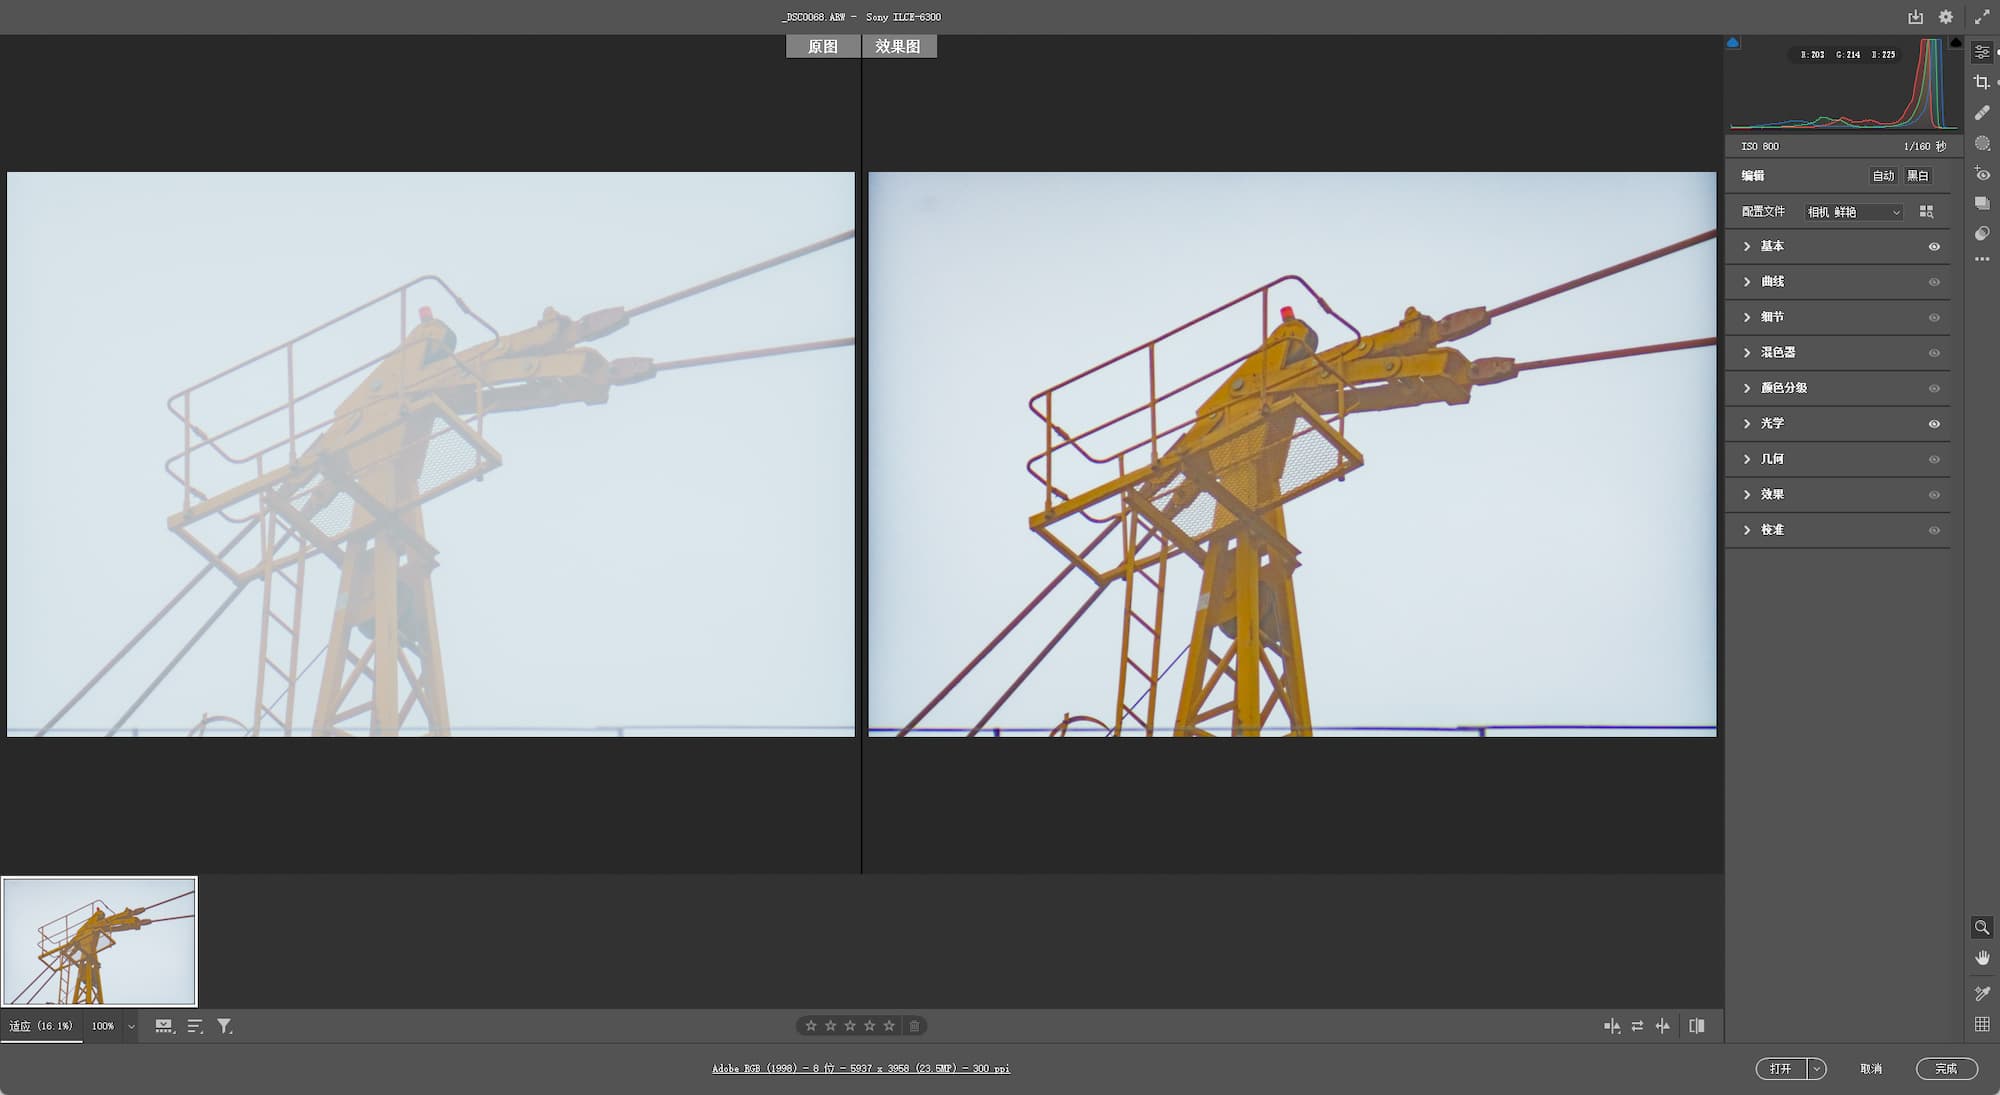Viewport: 2000px width, 1095px height.
Task: Select the crane thumbnail in filmstrip
Action: 99,941
